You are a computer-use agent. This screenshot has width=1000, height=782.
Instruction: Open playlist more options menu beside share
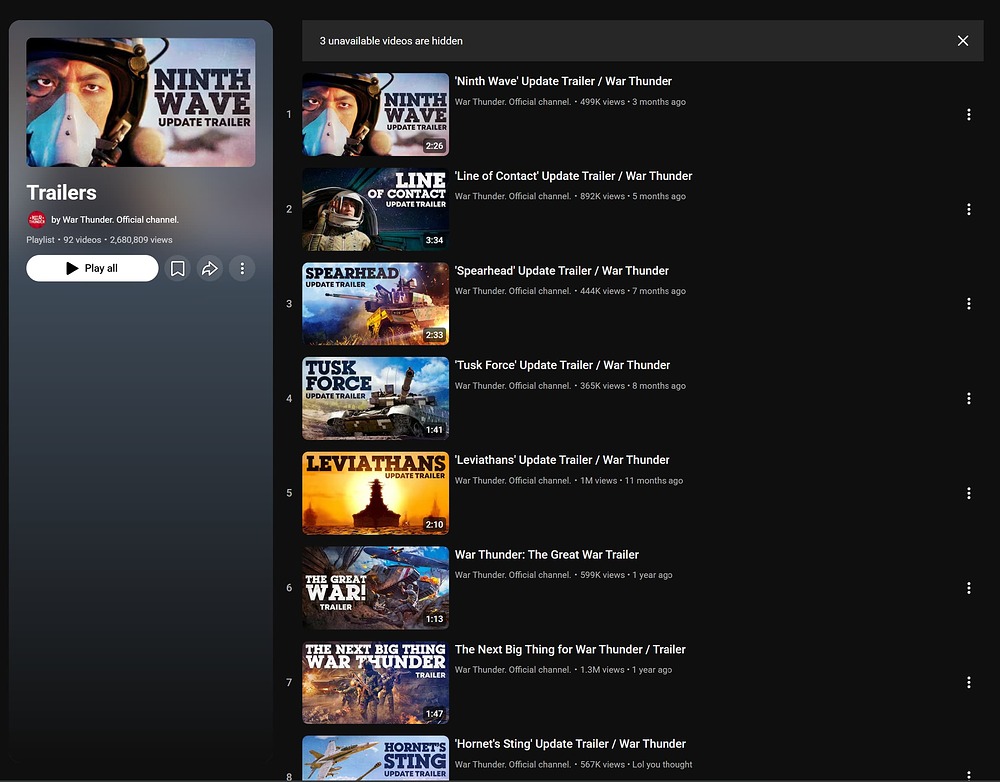[242, 269]
